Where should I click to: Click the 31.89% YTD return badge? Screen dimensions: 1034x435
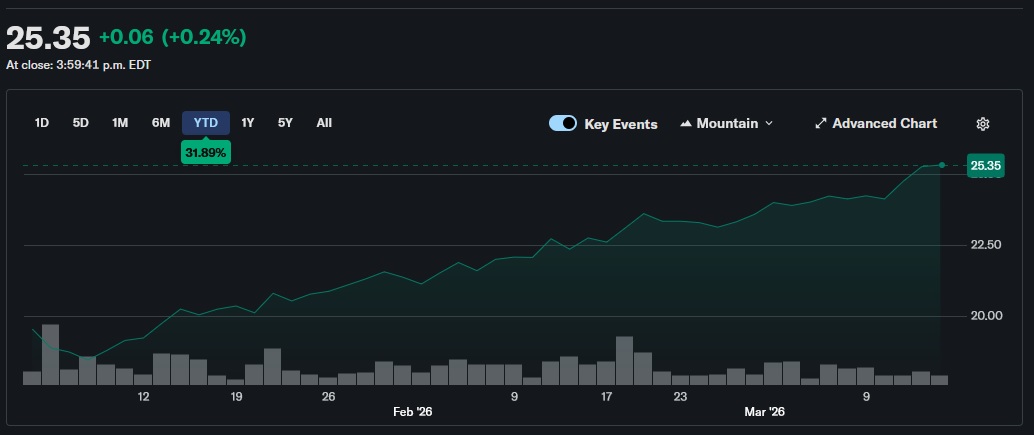(206, 153)
